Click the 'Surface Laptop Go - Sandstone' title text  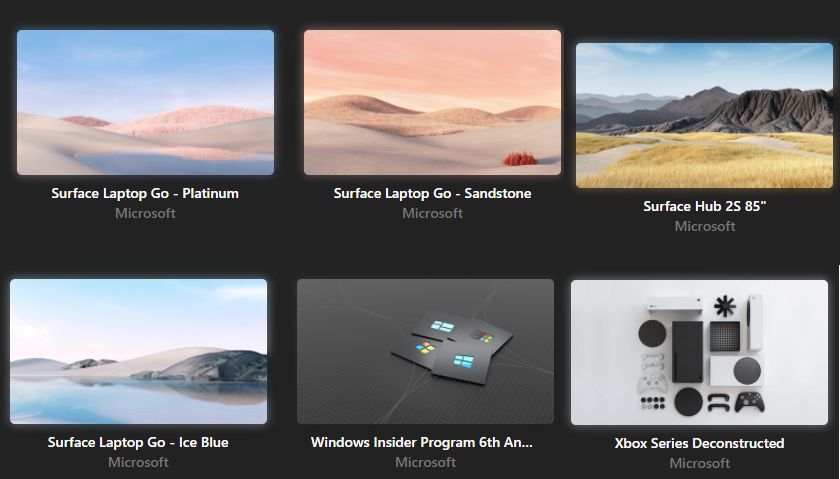(432, 193)
